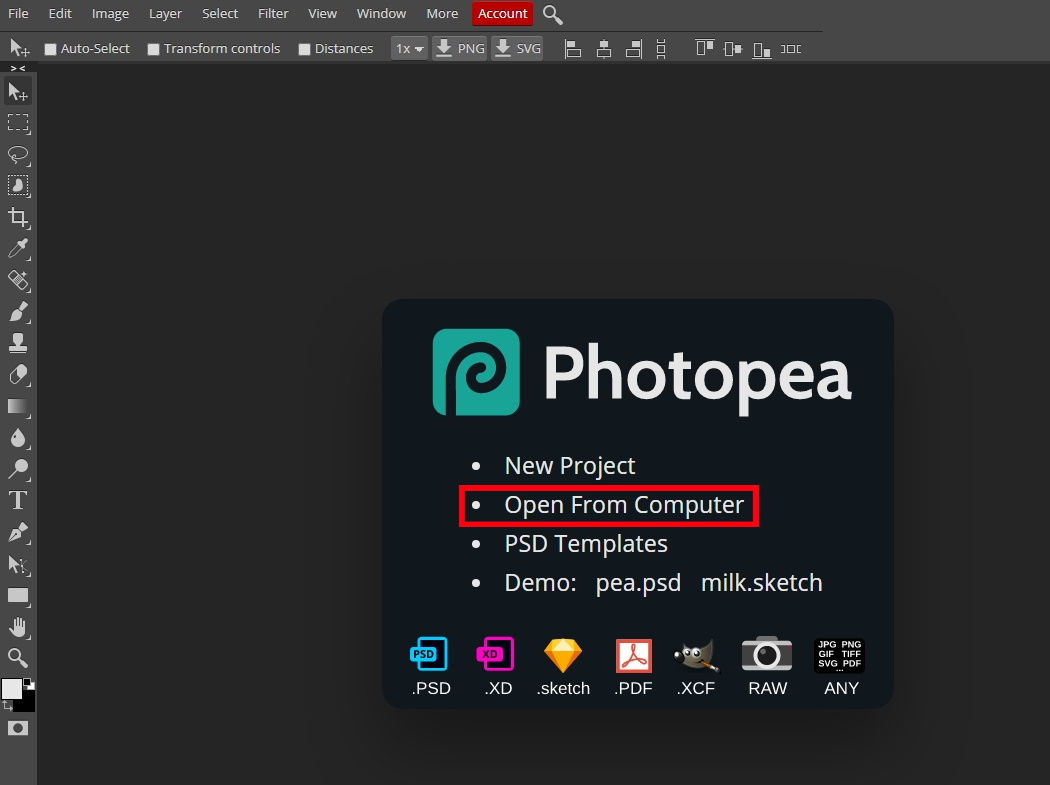Export as SVG button
Screen dimensions: 1050x785
(518, 48)
